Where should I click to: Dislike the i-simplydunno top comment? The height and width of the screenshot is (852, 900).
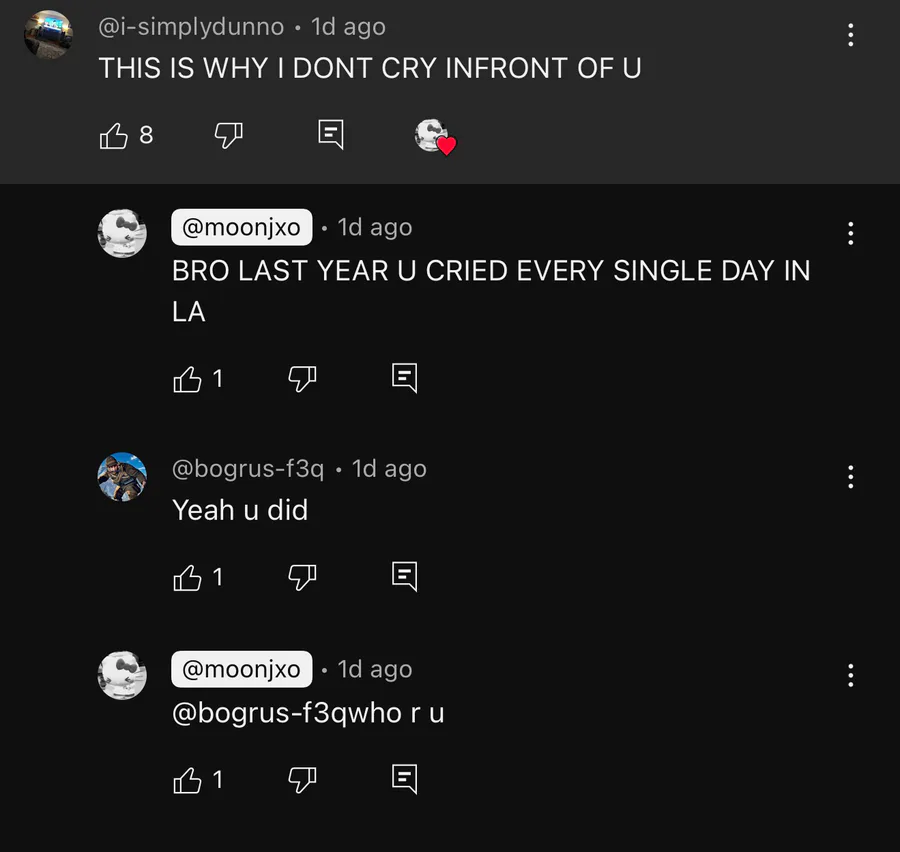pyautogui.click(x=228, y=136)
